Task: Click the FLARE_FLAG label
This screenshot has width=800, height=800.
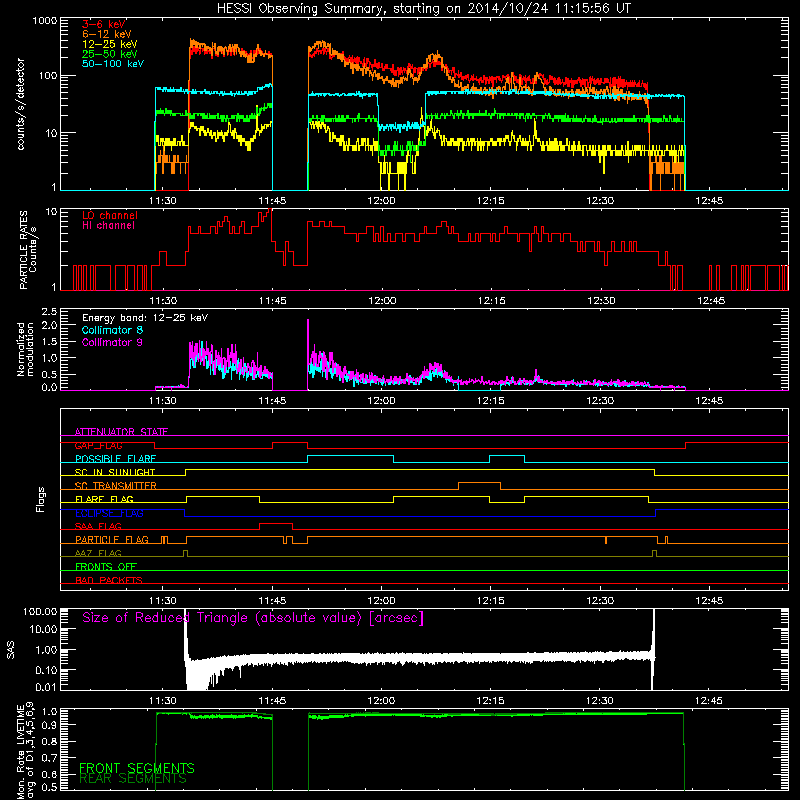Action: 104,499
